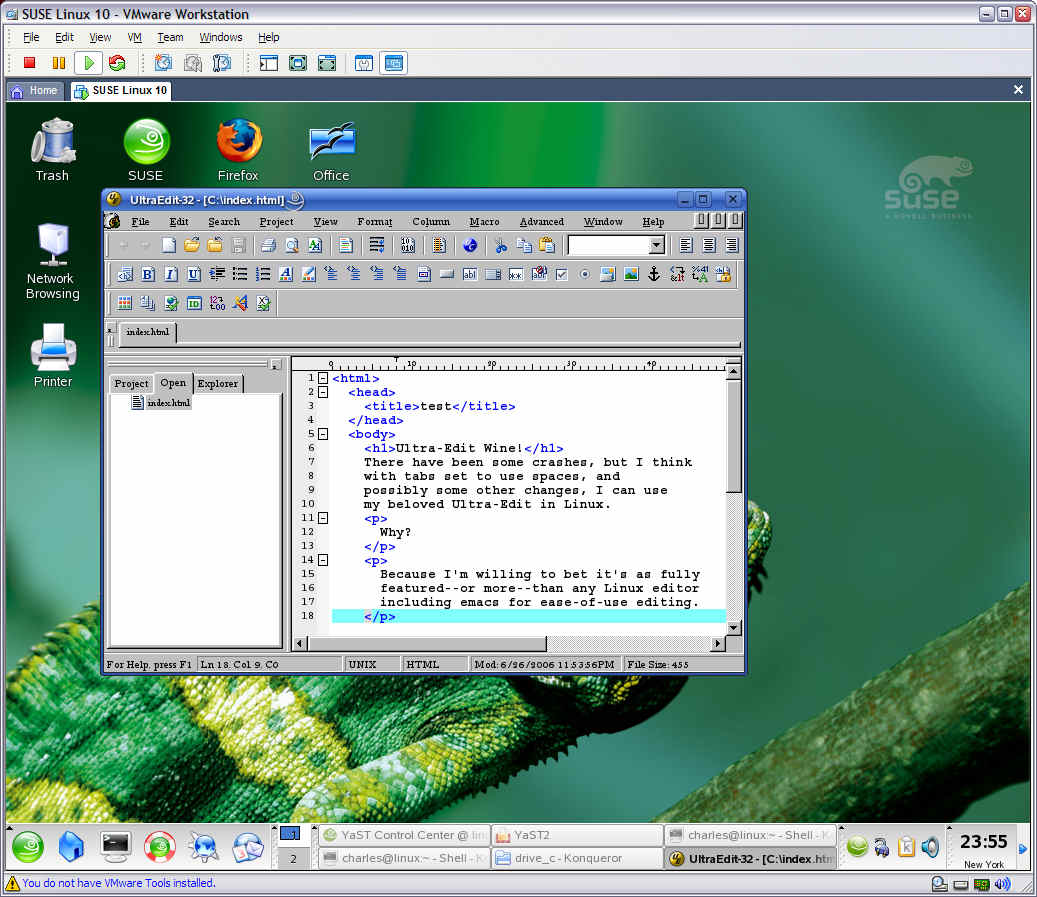Image resolution: width=1037 pixels, height=897 pixels.
Task: Click VMware Suspend pause button
Action: click(x=59, y=63)
